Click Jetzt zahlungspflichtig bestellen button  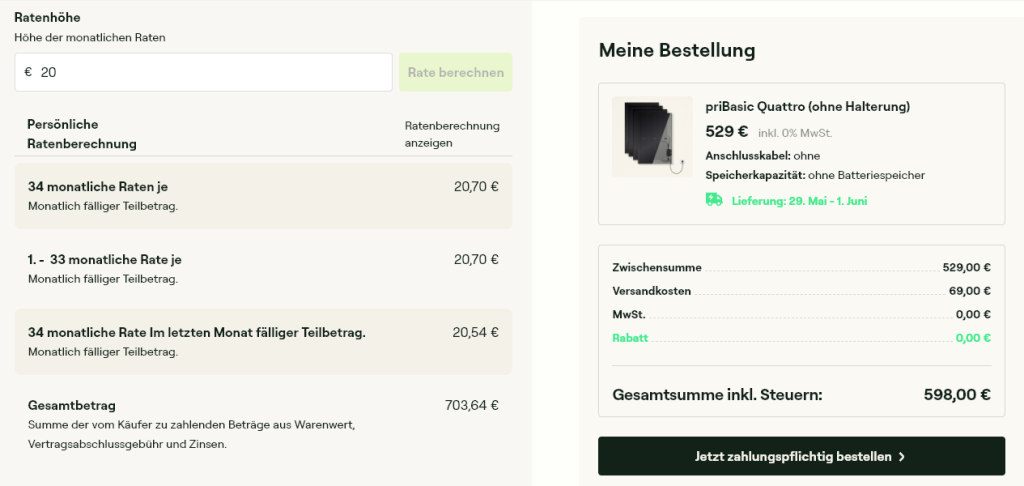coord(801,456)
